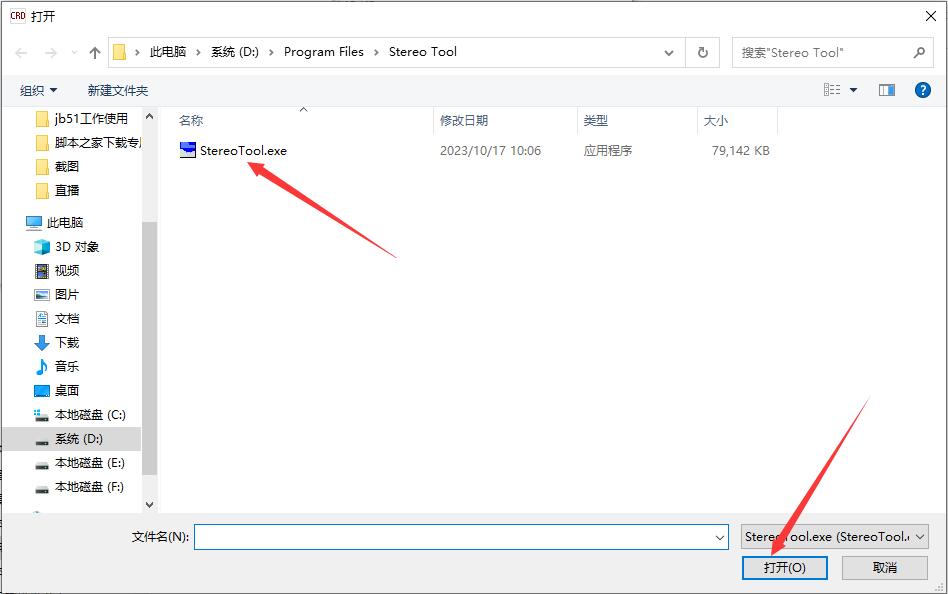Viewport: 948px width, 594px height.
Task: Open the 图片 library in sidebar
Action: 67,295
